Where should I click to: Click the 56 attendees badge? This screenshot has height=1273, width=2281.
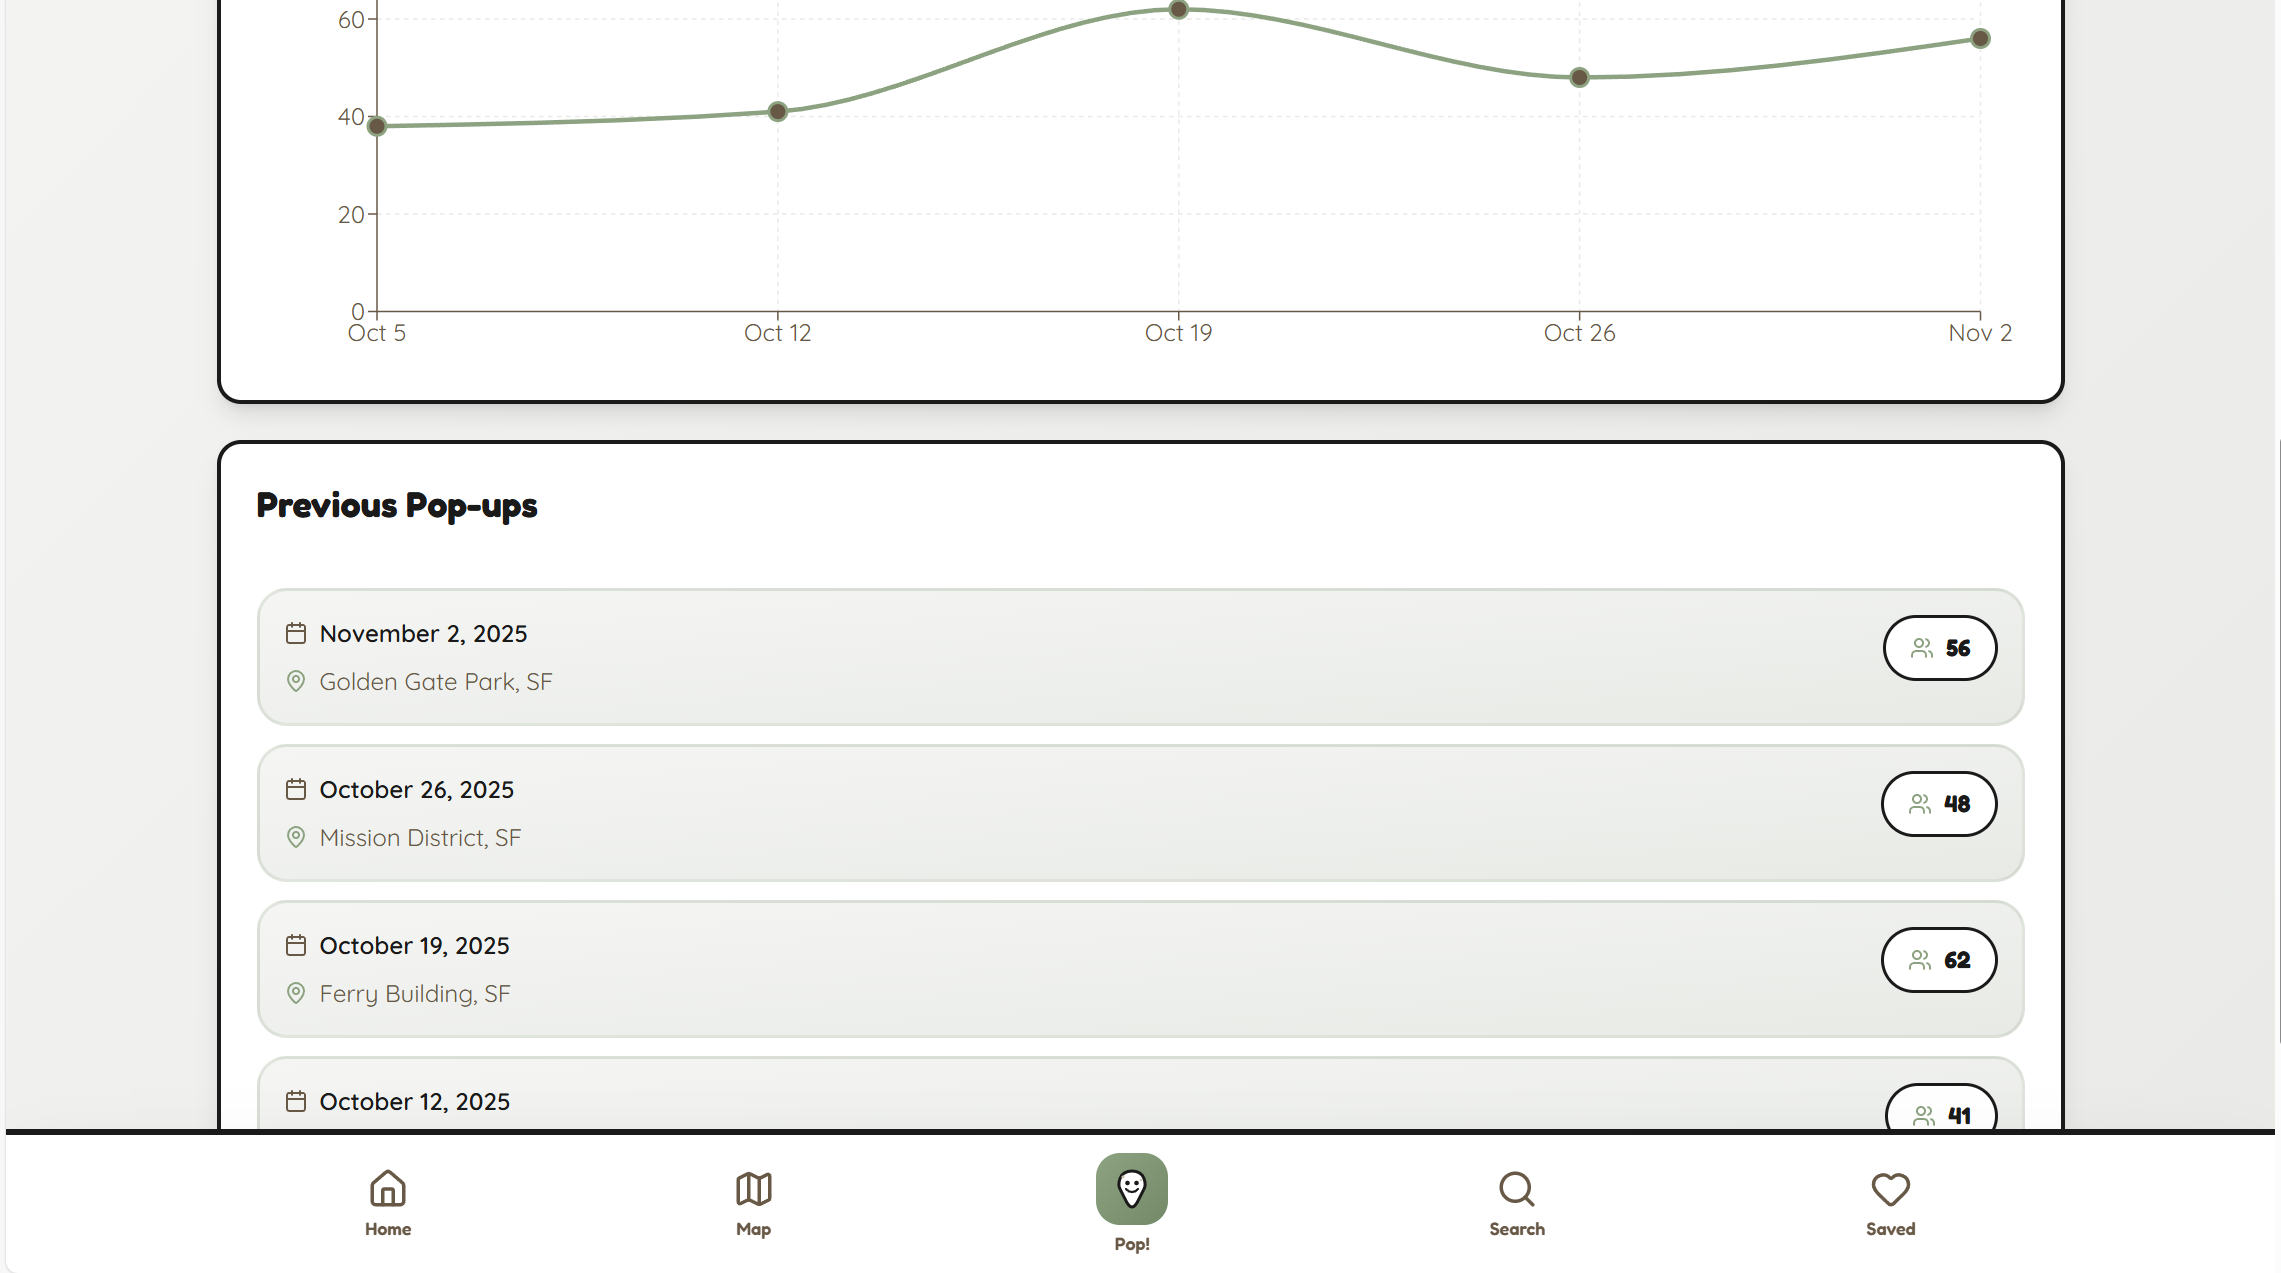[1939, 648]
